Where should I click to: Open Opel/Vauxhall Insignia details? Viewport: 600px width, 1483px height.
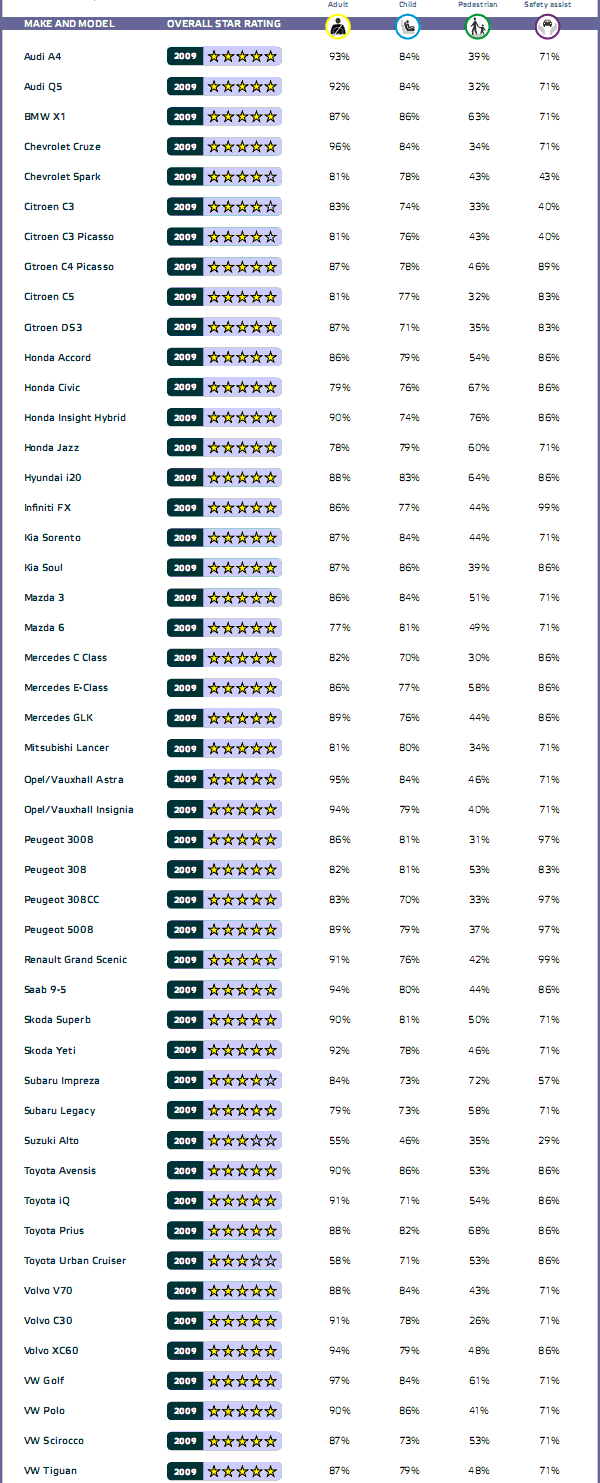pos(78,810)
